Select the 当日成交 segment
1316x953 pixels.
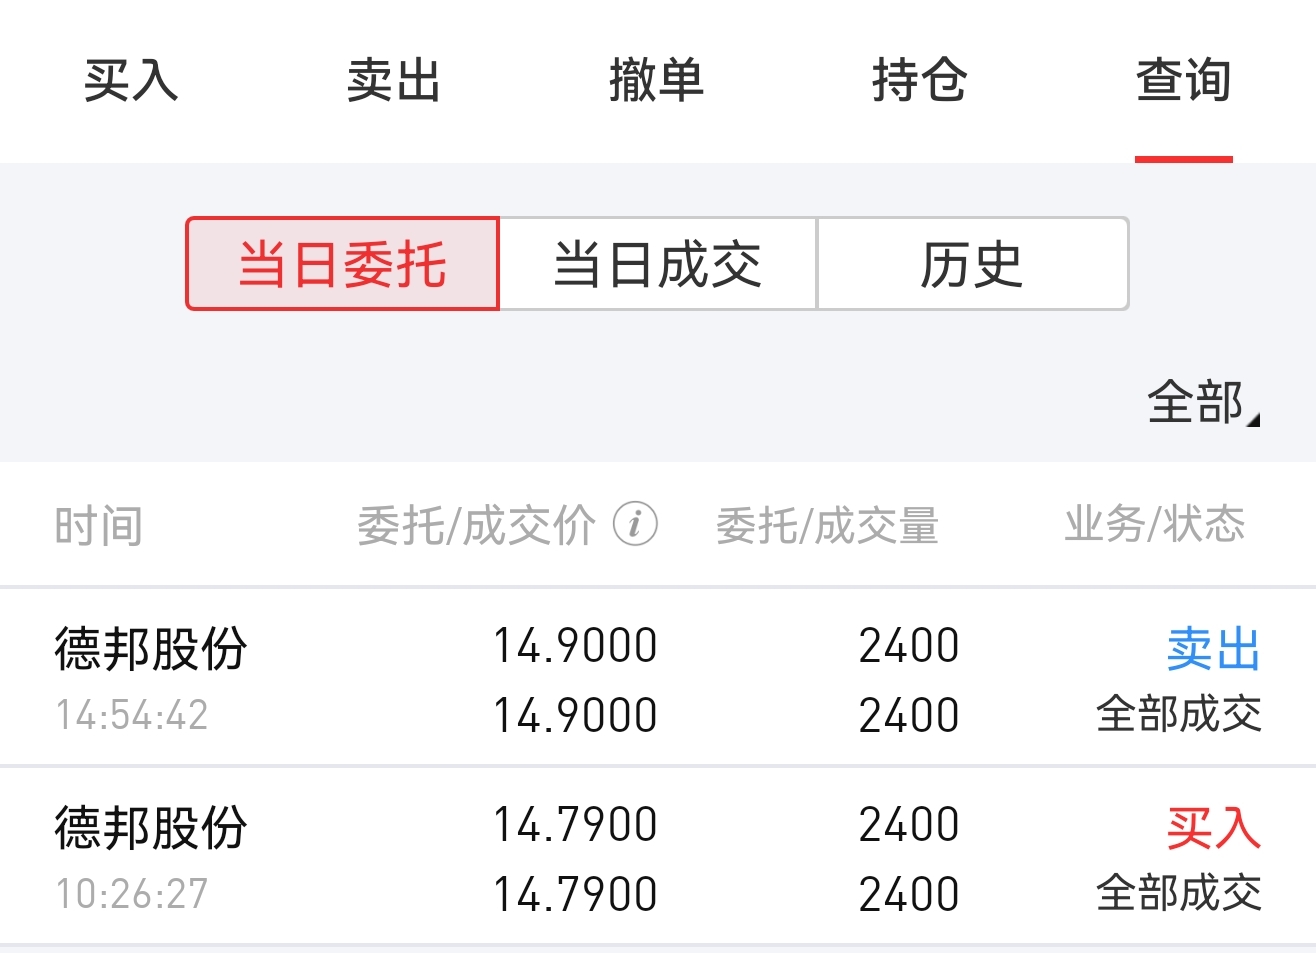point(658,264)
